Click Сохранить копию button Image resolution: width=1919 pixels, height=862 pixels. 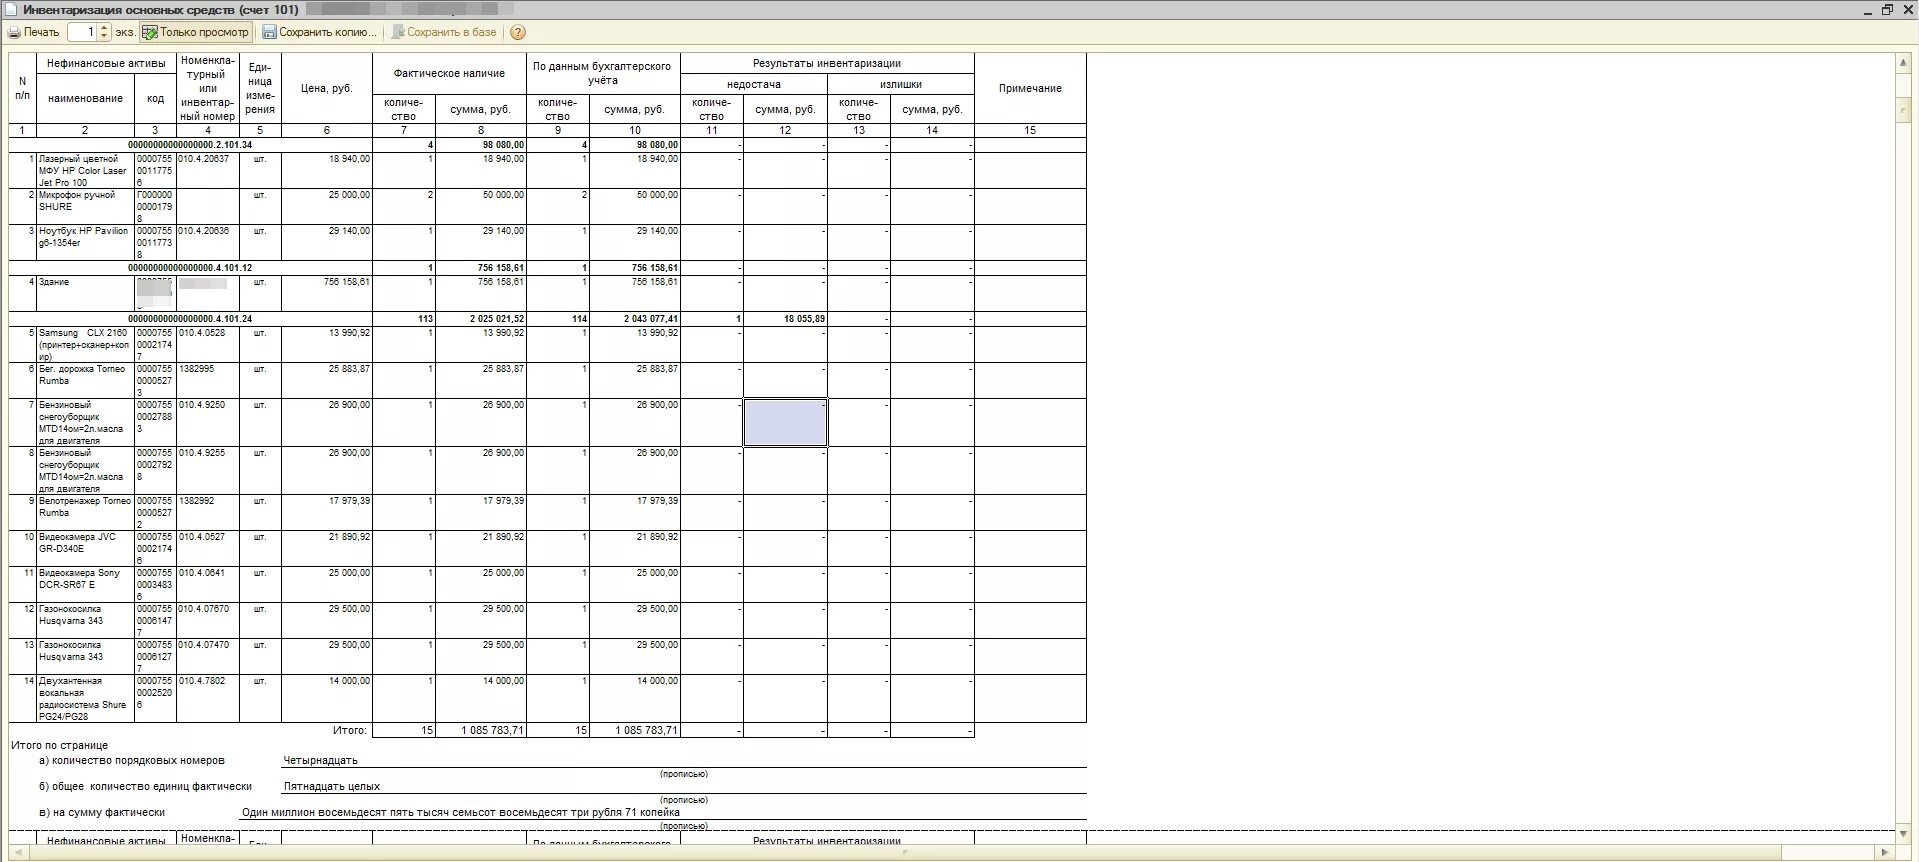[x=320, y=32]
